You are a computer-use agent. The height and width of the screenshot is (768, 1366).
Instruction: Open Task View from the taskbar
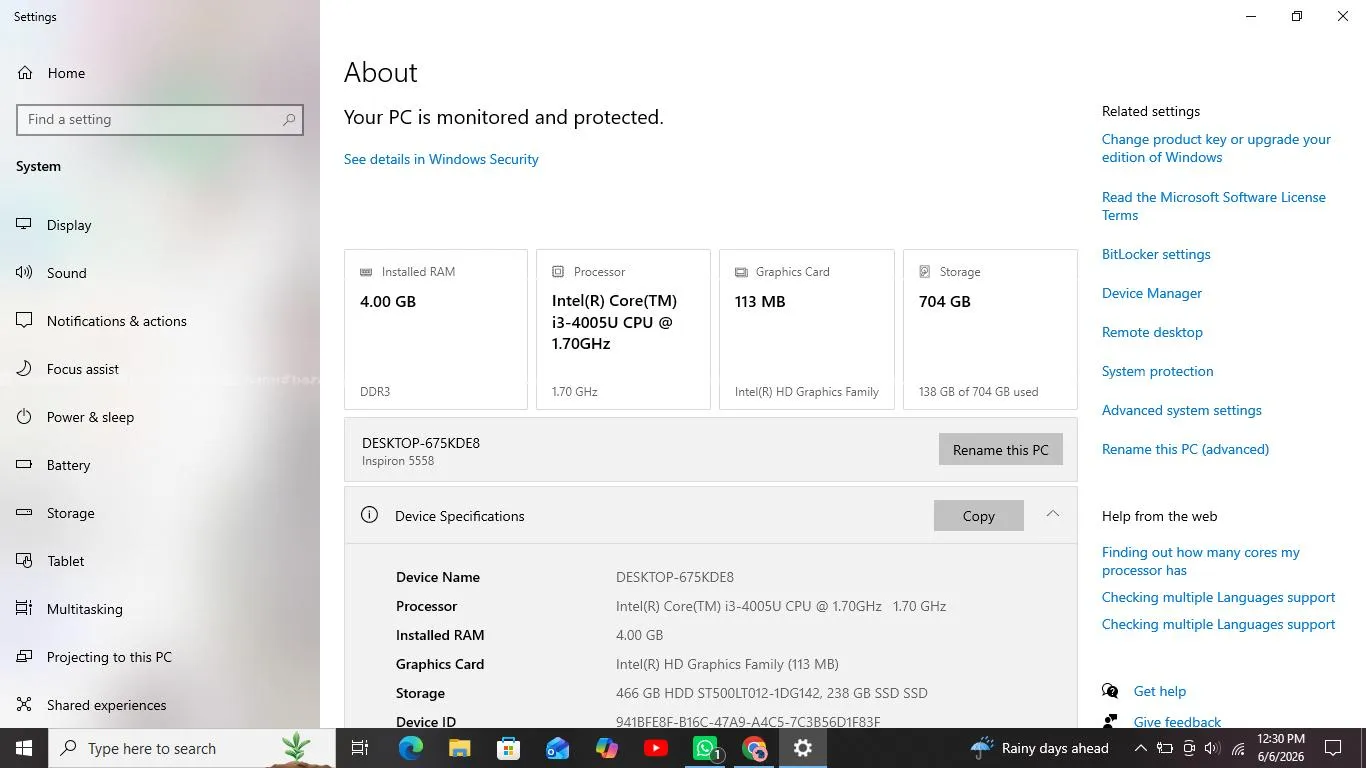tap(360, 748)
